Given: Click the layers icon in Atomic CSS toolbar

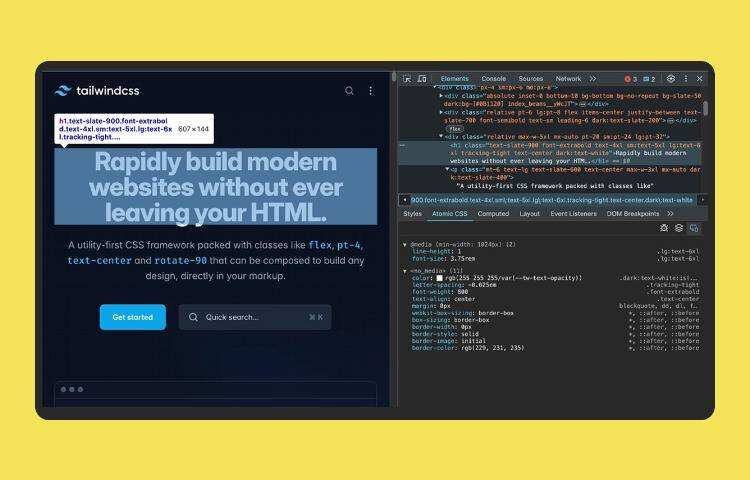Looking at the screenshot, I should 679,228.
